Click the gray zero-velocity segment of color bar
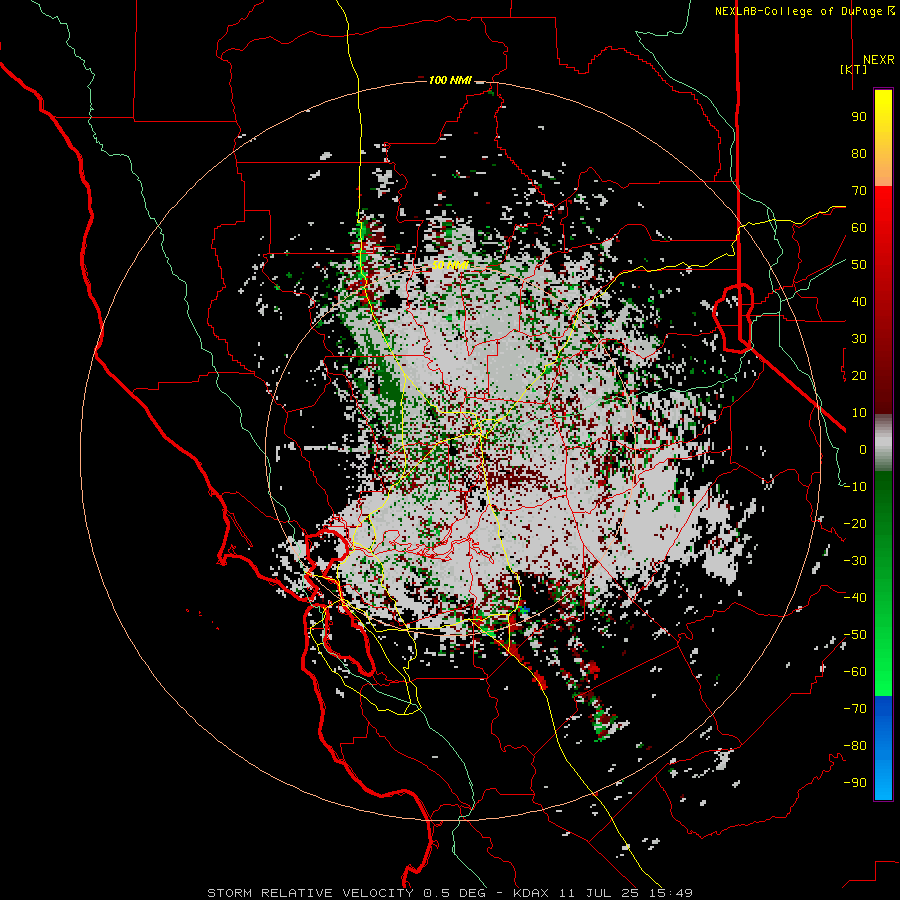This screenshot has width=900, height=900. coord(883,443)
